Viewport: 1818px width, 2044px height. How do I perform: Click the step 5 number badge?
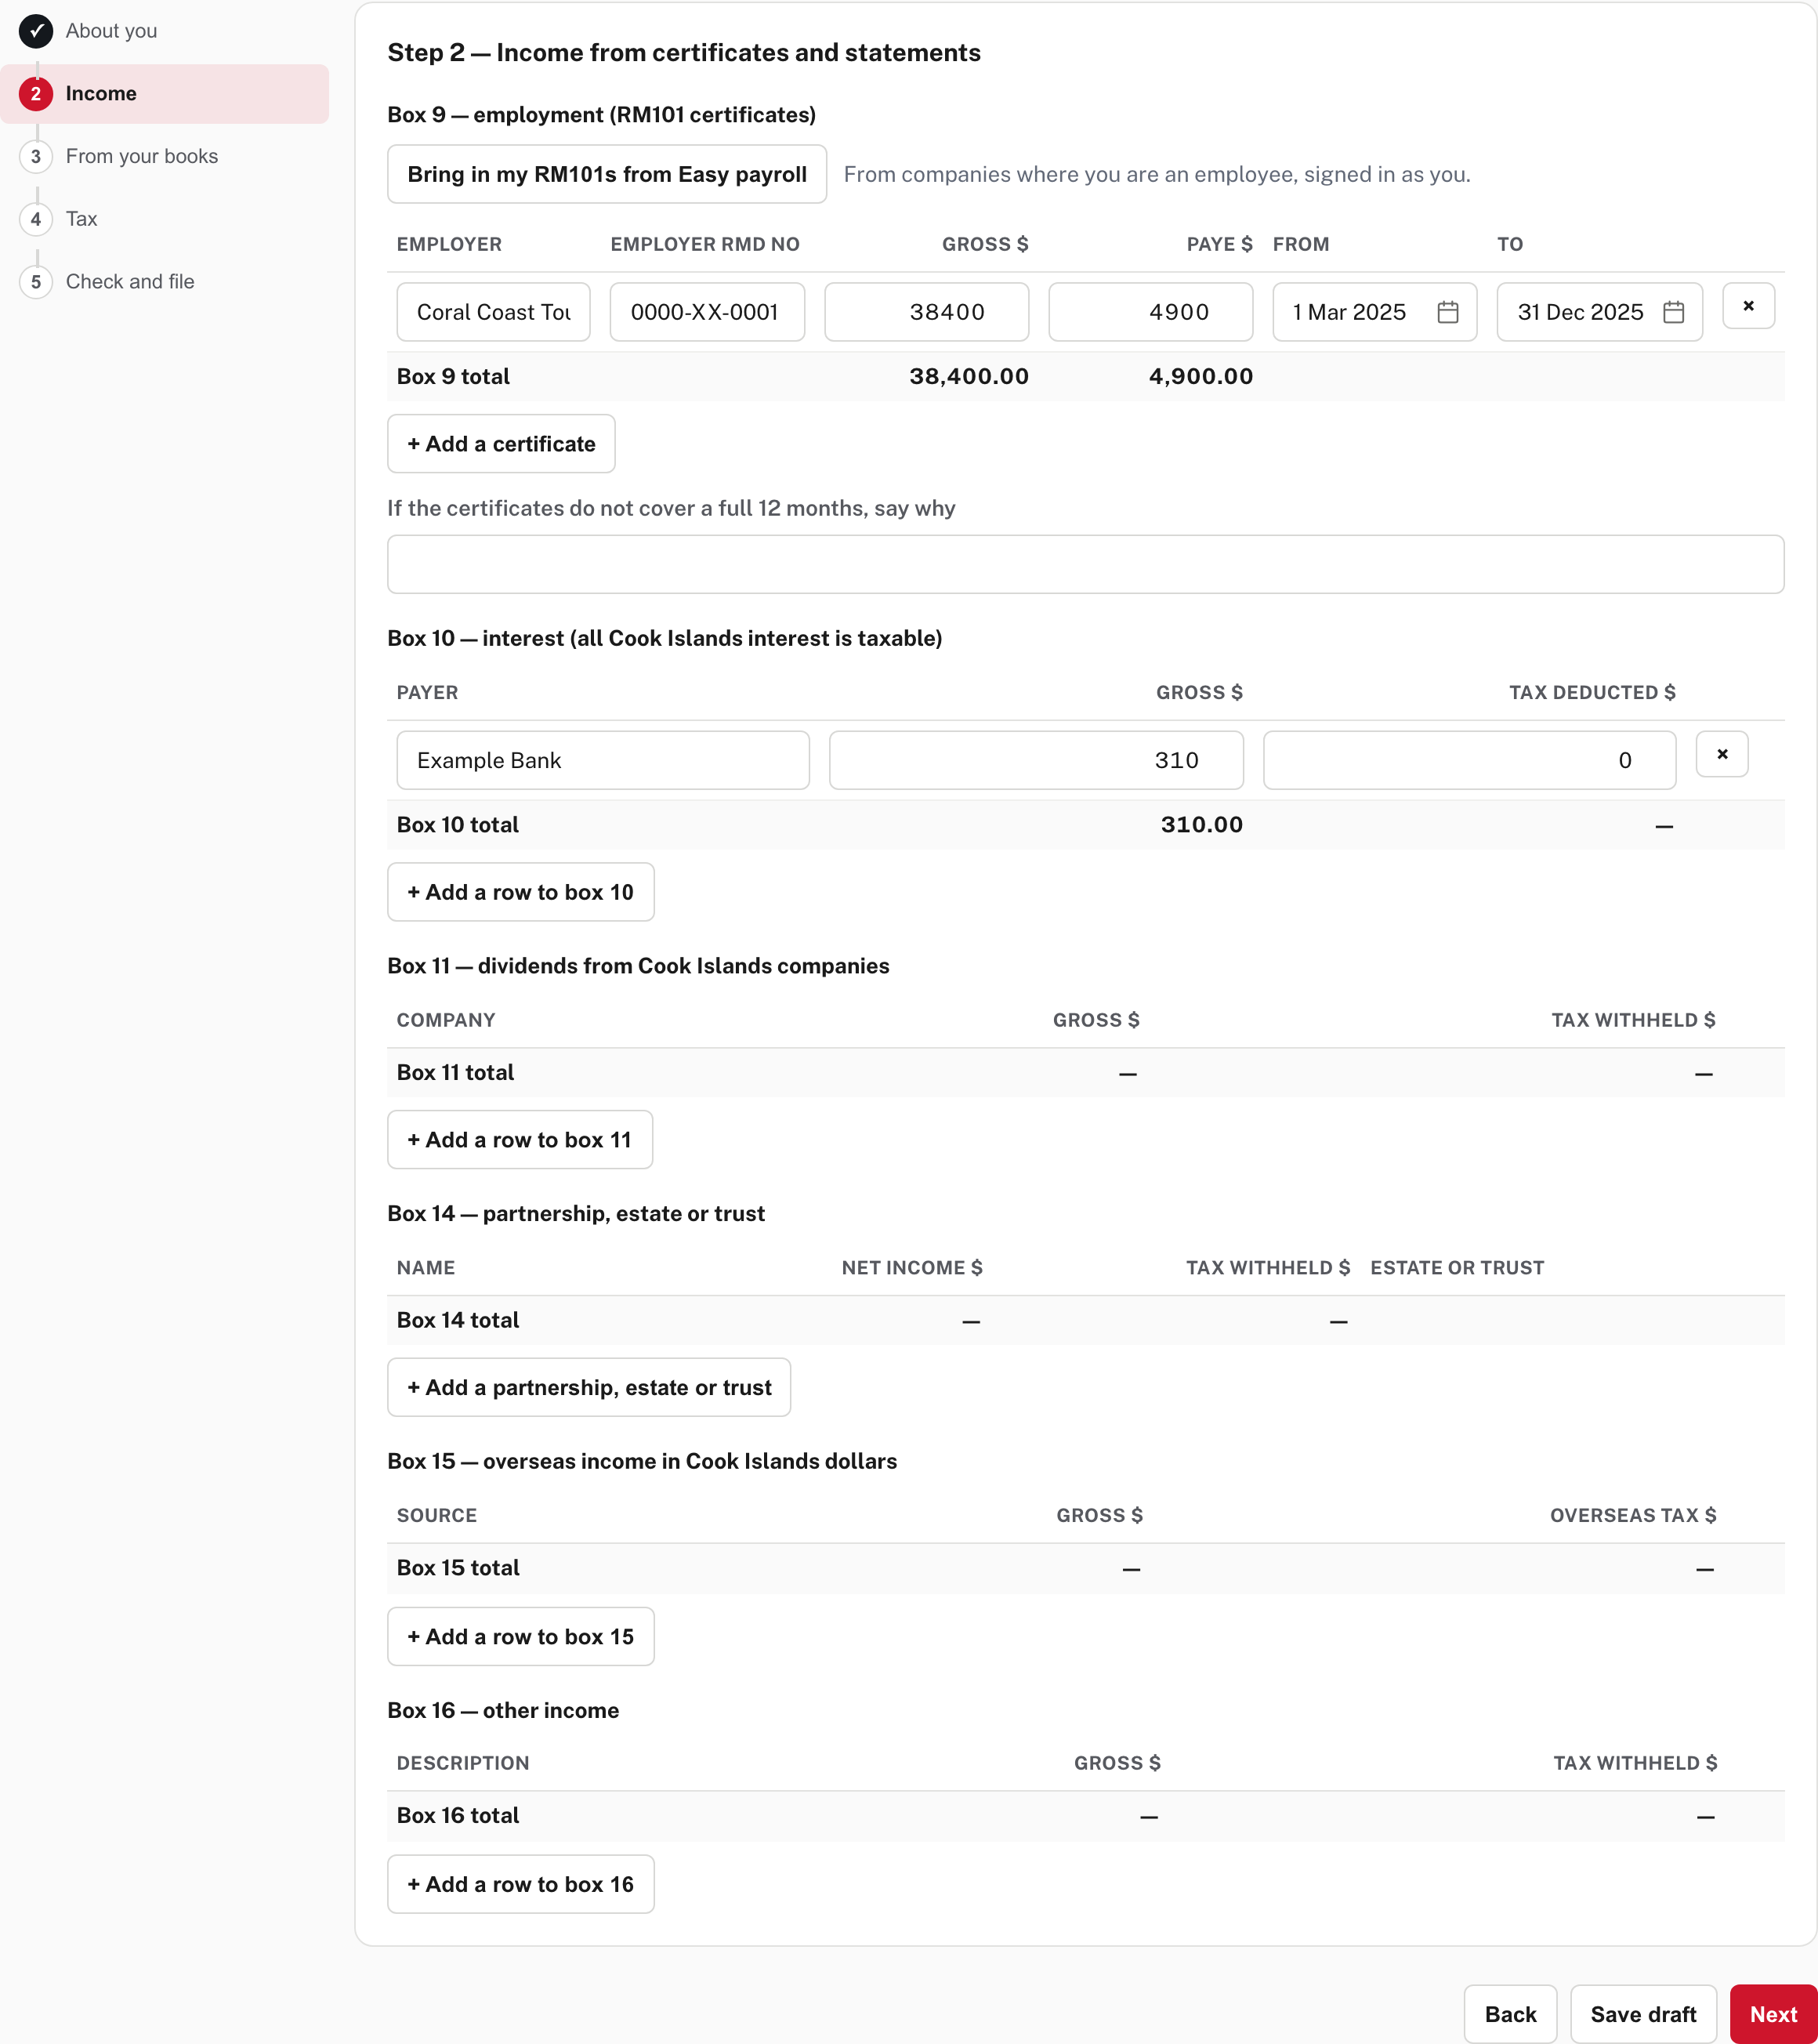(x=36, y=282)
